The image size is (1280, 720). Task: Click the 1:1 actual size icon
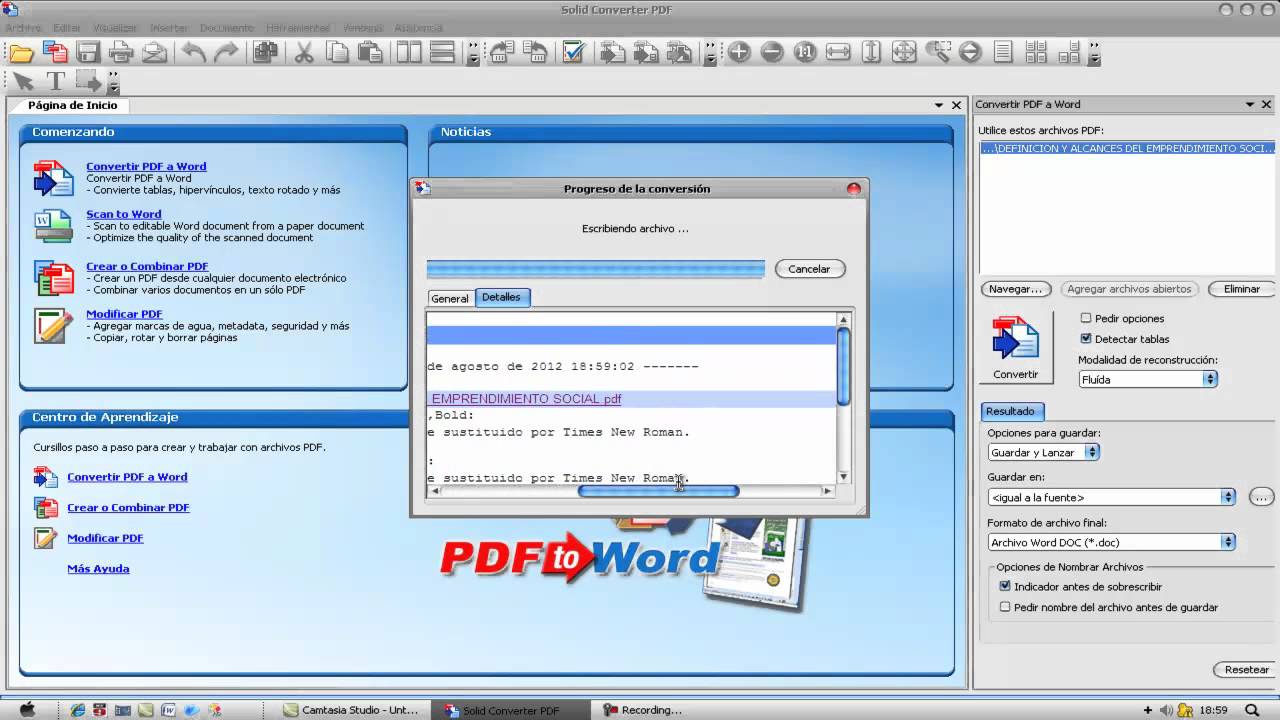click(805, 53)
